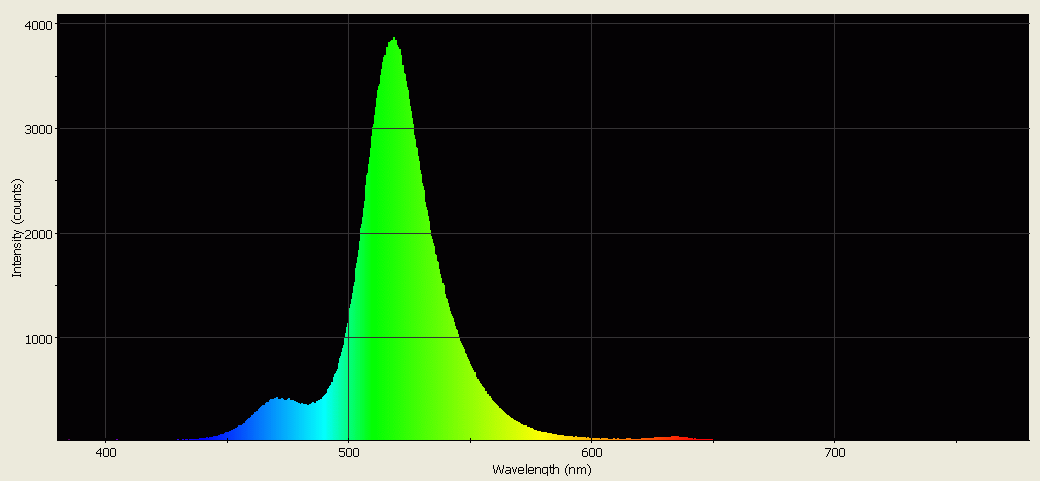Click the 1000 intensity axis label
Viewport: 1040px width, 481px height.
39,338
